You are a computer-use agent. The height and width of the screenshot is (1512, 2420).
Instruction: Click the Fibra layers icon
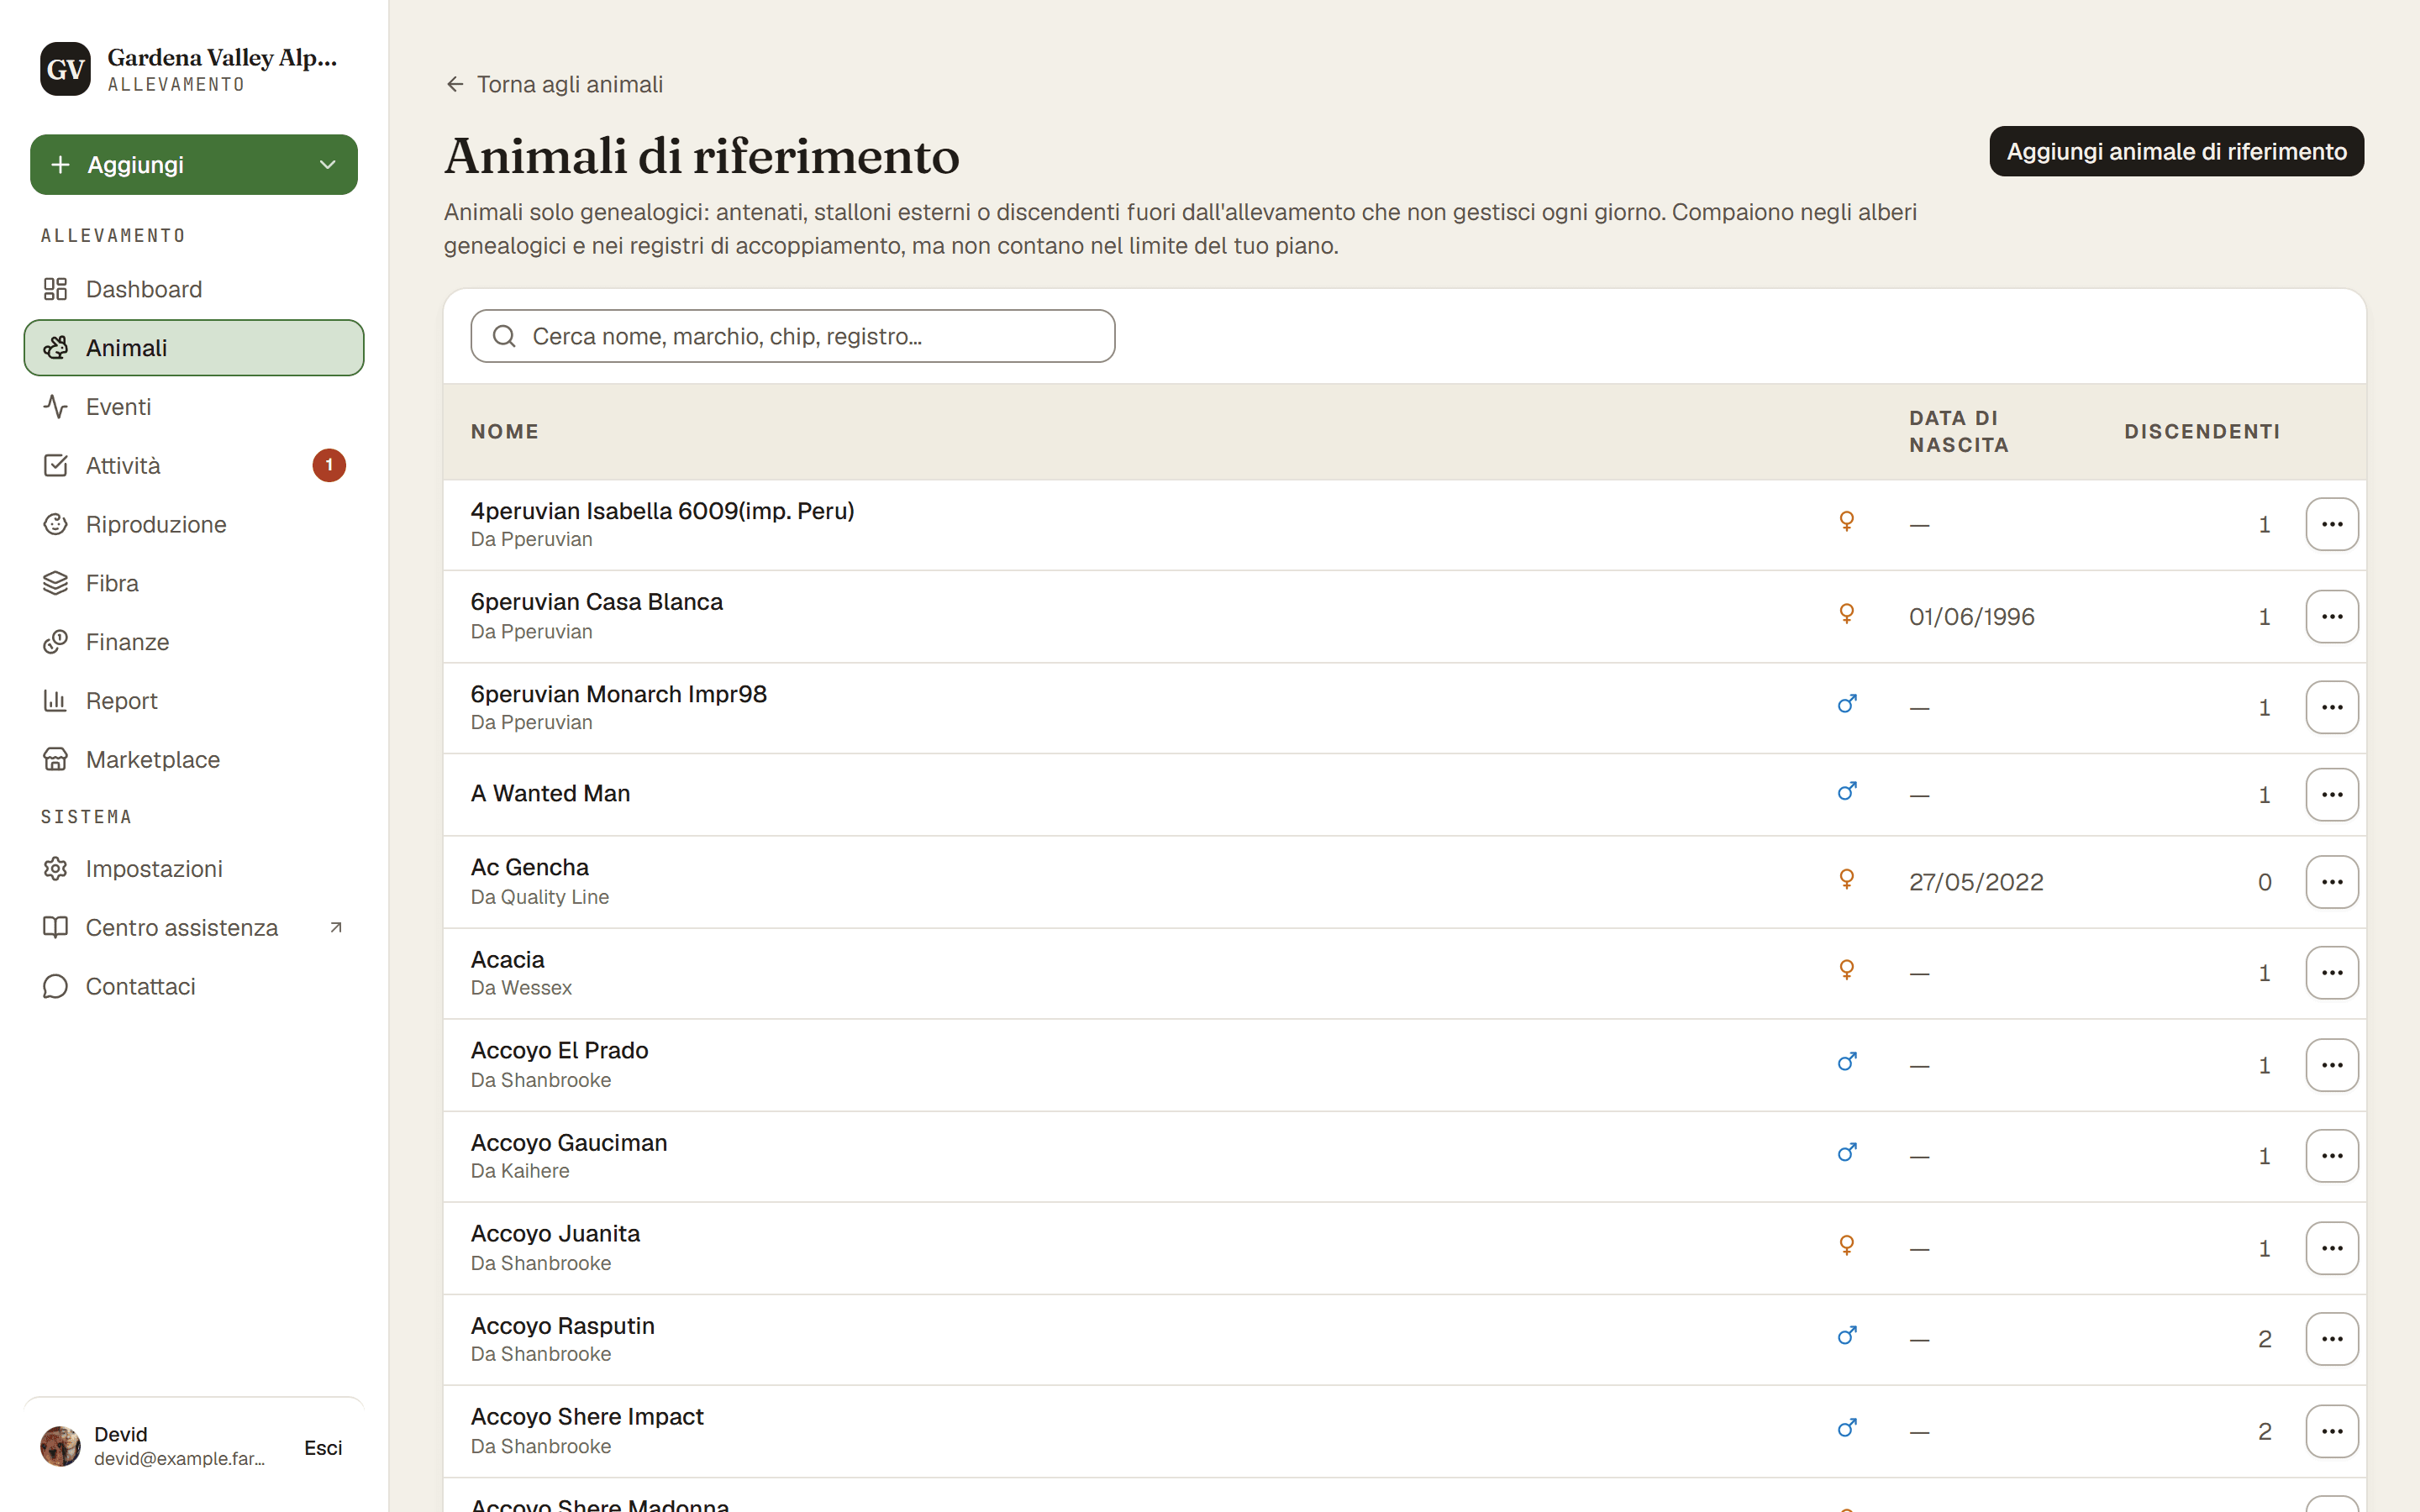point(55,583)
